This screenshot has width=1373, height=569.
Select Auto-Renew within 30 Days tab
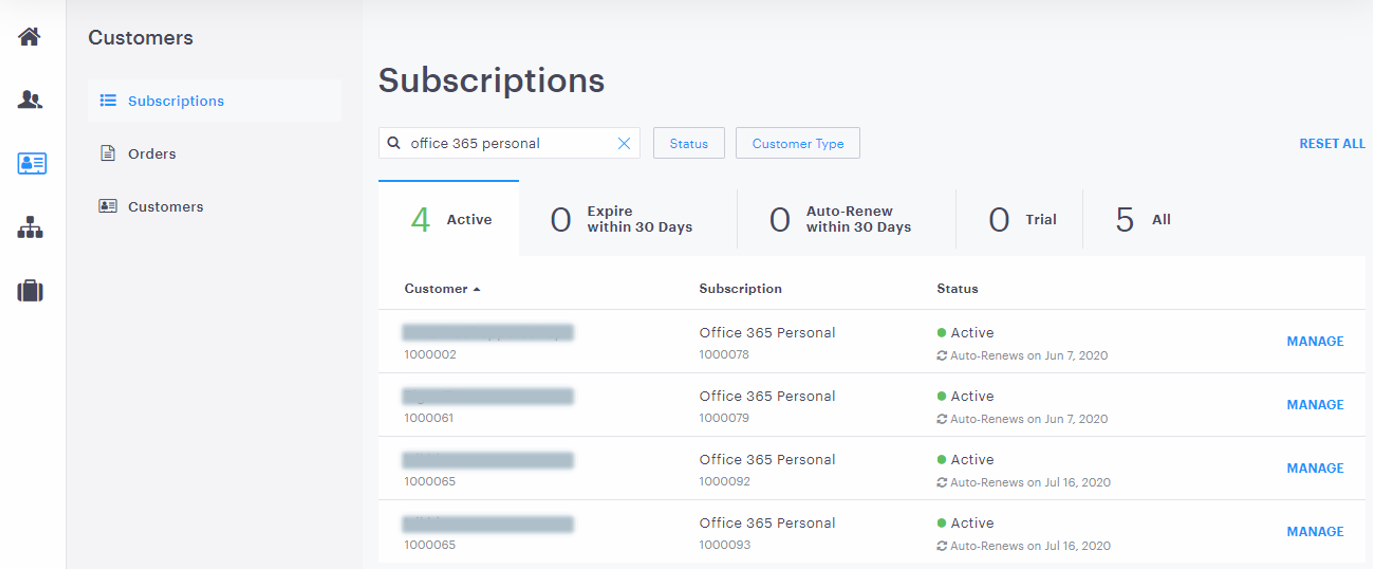pos(847,219)
